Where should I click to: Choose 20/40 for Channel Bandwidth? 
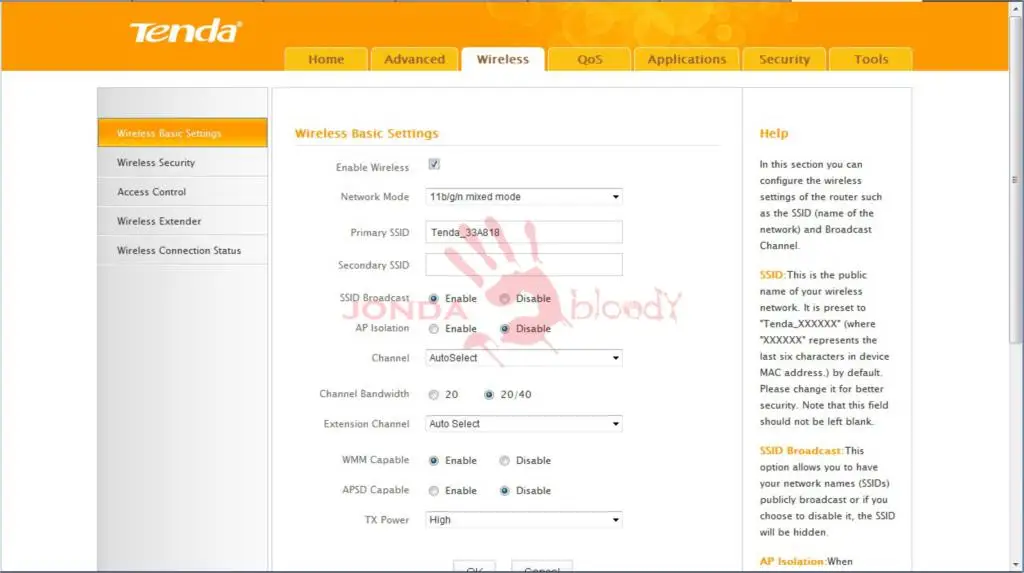[488, 395]
